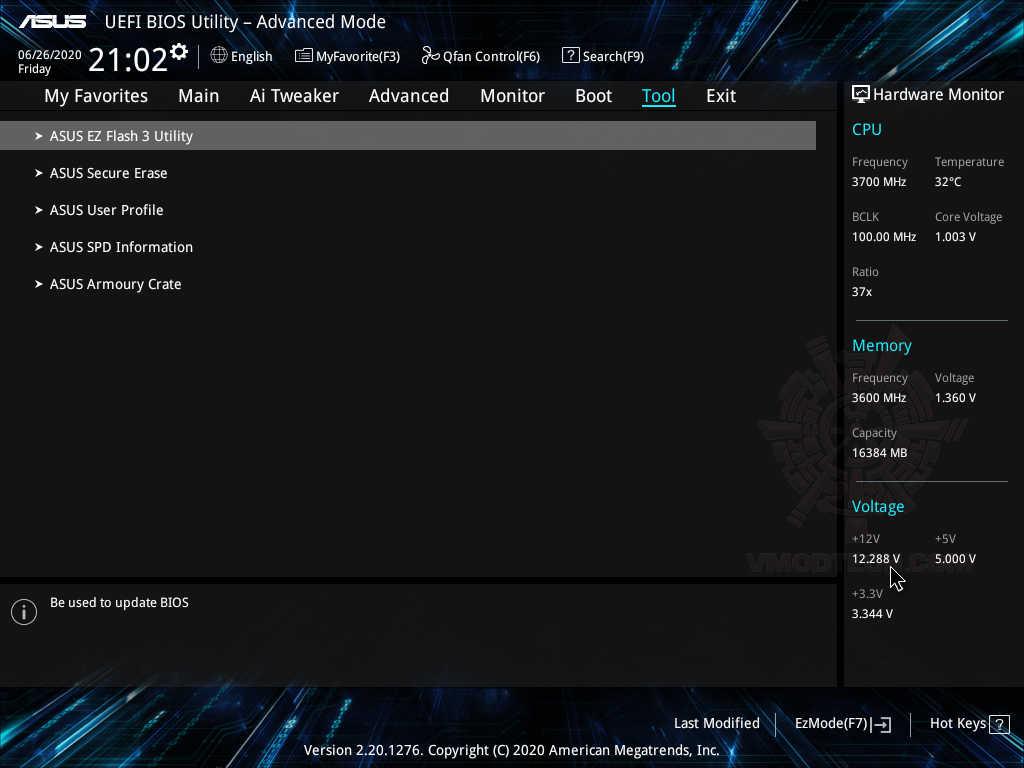Viewport: 1024px width, 768px height.
Task: Click the settings gear next to the clock
Action: [179, 52]
